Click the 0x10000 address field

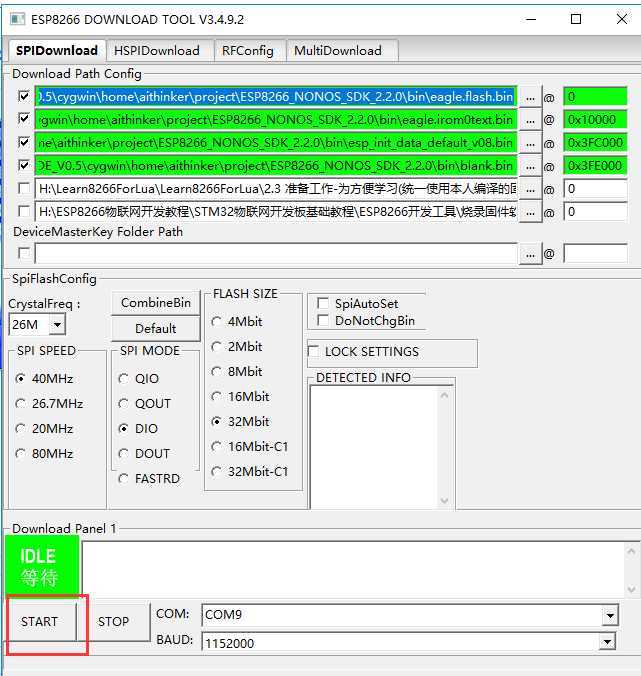click(595, 120)
